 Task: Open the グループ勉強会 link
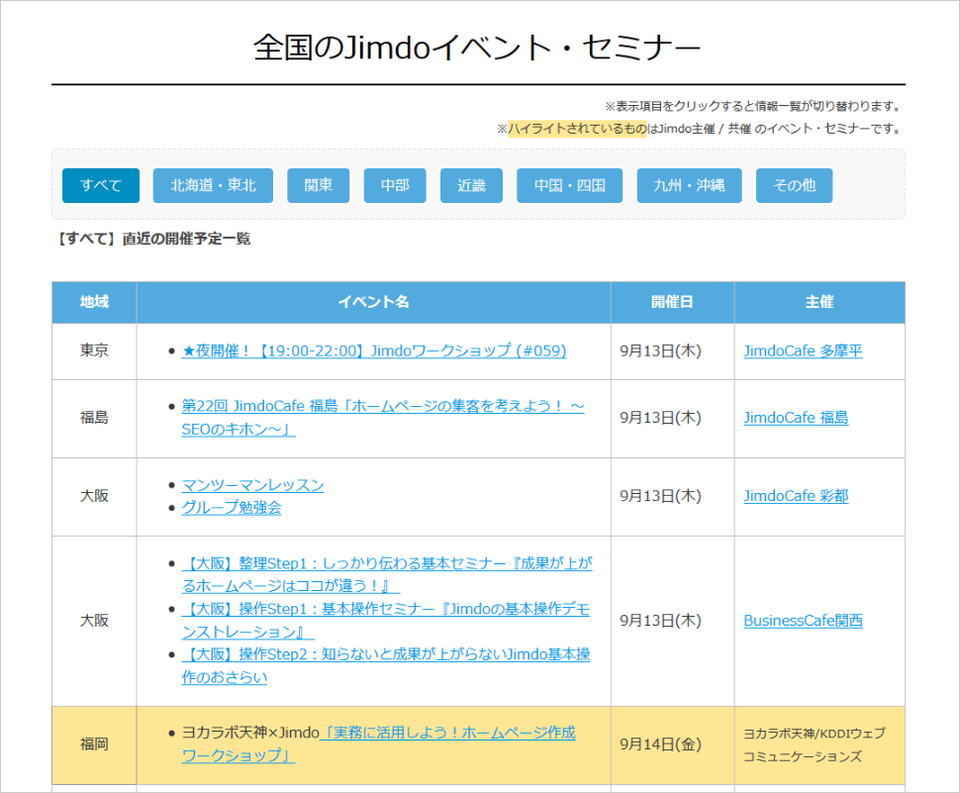point(231,508)
